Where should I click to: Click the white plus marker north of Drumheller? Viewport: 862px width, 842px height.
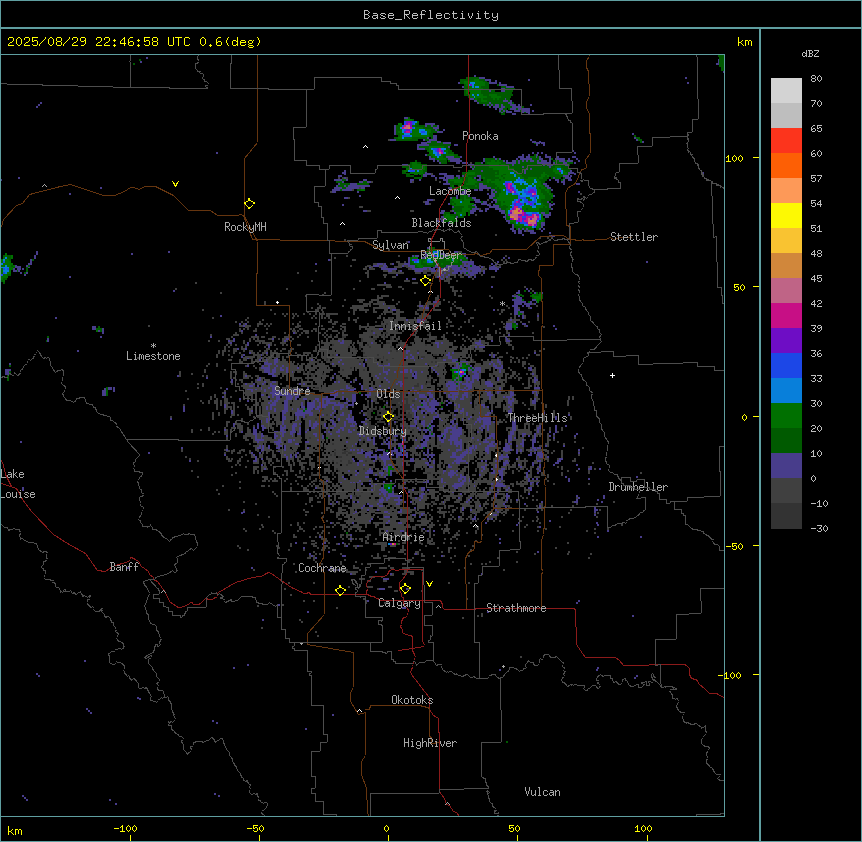[x=612, y=375]
